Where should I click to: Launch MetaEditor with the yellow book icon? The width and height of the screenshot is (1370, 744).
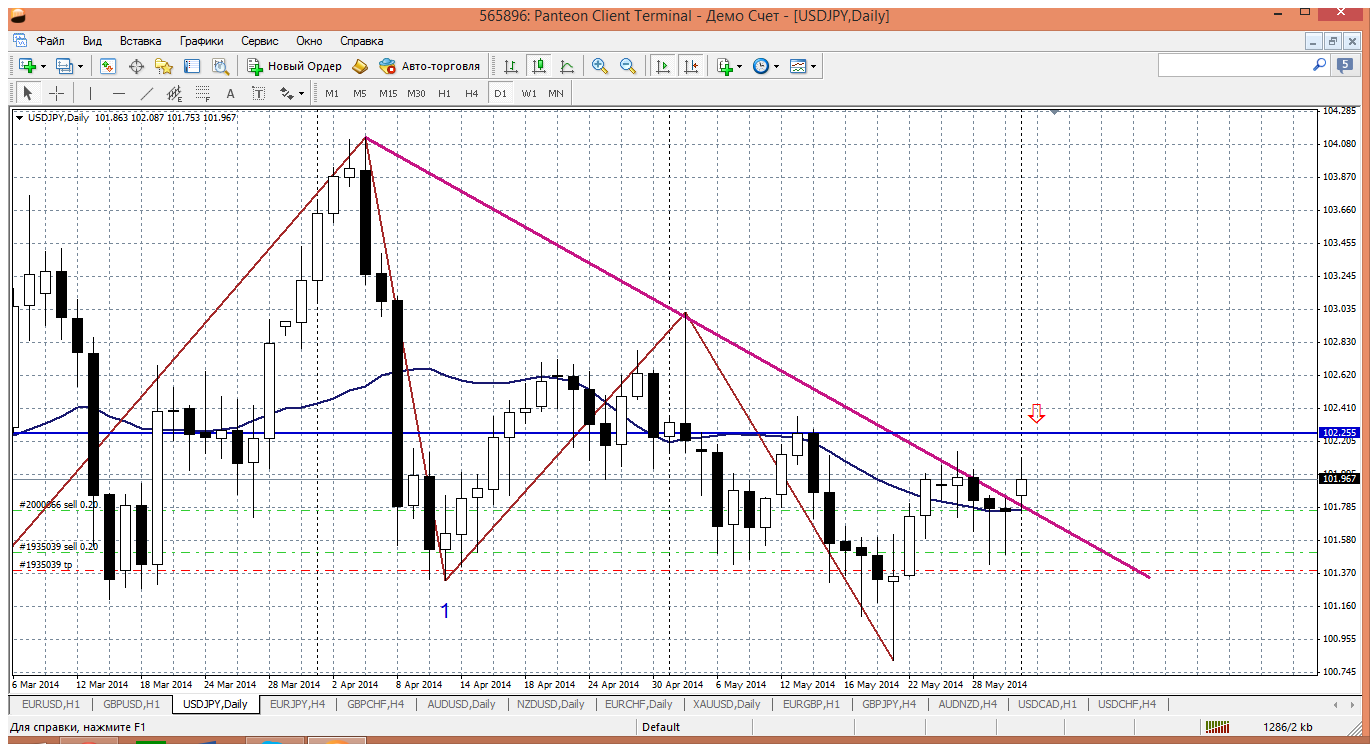360,66
